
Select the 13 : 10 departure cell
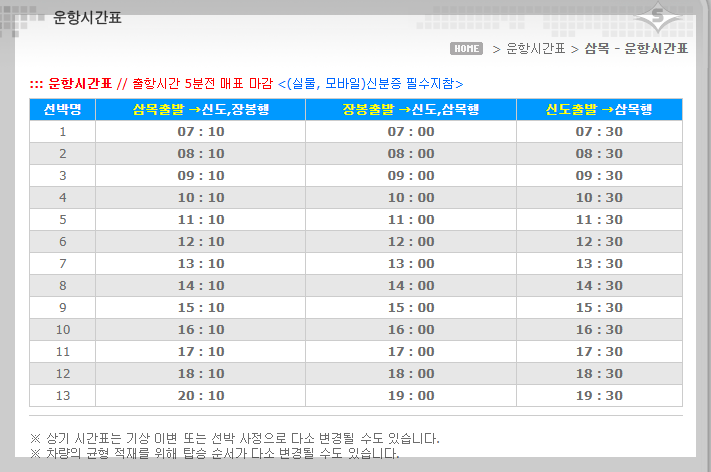point(201,263)
